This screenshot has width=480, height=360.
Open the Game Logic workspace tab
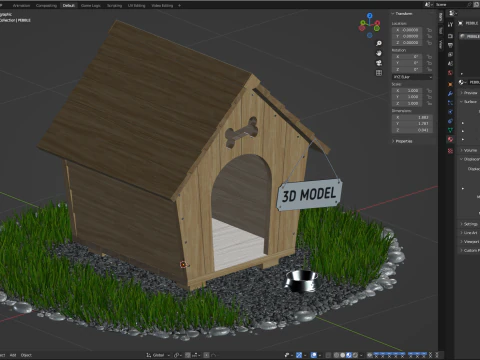point(90,5)
